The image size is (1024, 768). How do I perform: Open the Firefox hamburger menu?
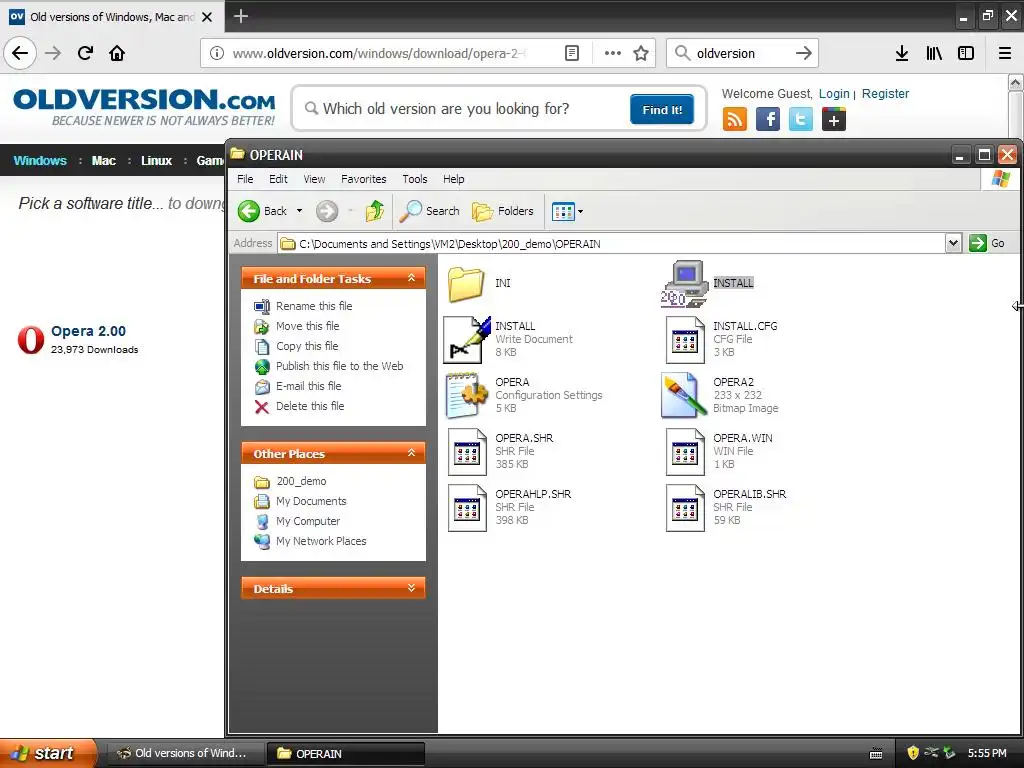coord(1005,53)
